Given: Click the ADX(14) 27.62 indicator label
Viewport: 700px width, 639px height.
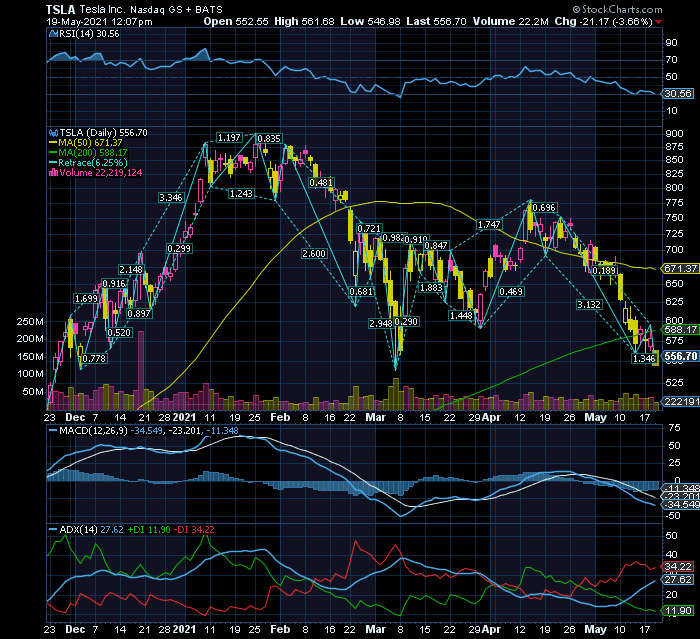Looking at the screenshot, I should click(x=91, y=530).
